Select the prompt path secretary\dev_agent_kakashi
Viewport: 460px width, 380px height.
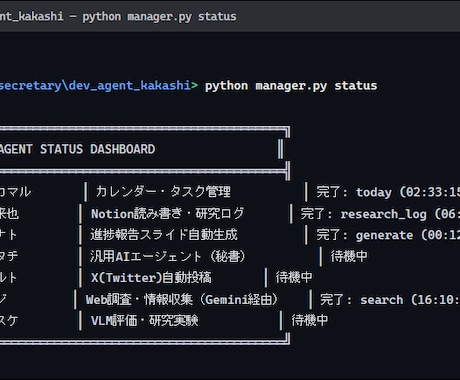[95, 86]
